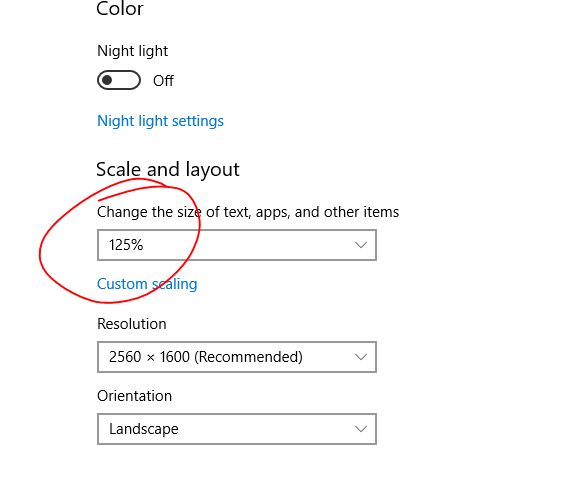Image resolution: width=570 pixels, height=479 pixels.
Task: Open the 125% scale dropdown
Action: pos(237,245)
